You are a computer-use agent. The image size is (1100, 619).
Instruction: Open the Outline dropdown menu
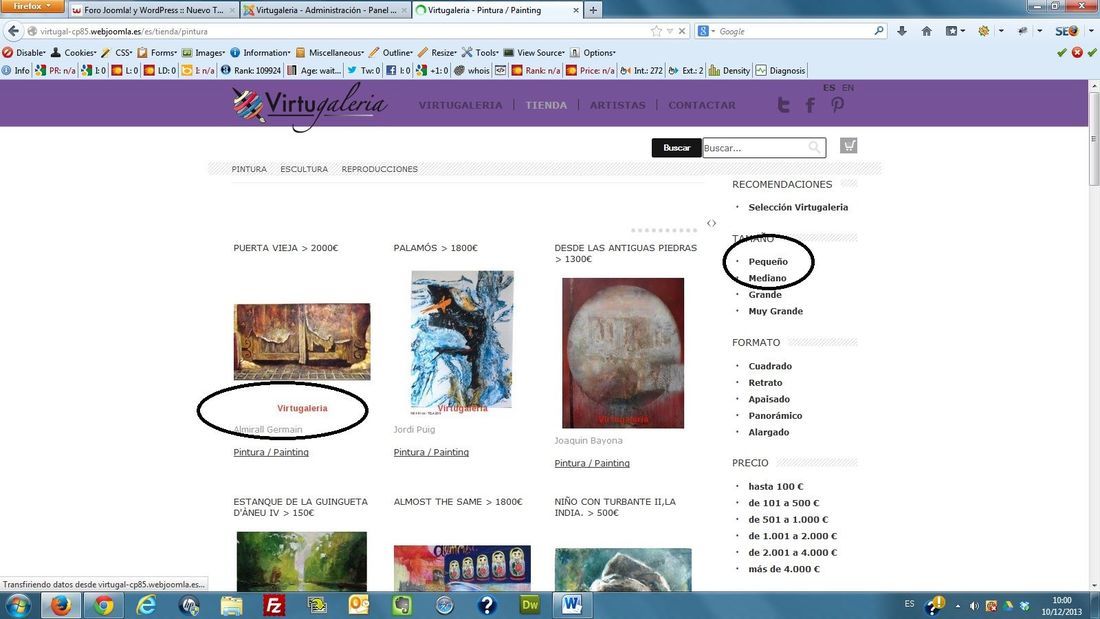tap(391, 53)
